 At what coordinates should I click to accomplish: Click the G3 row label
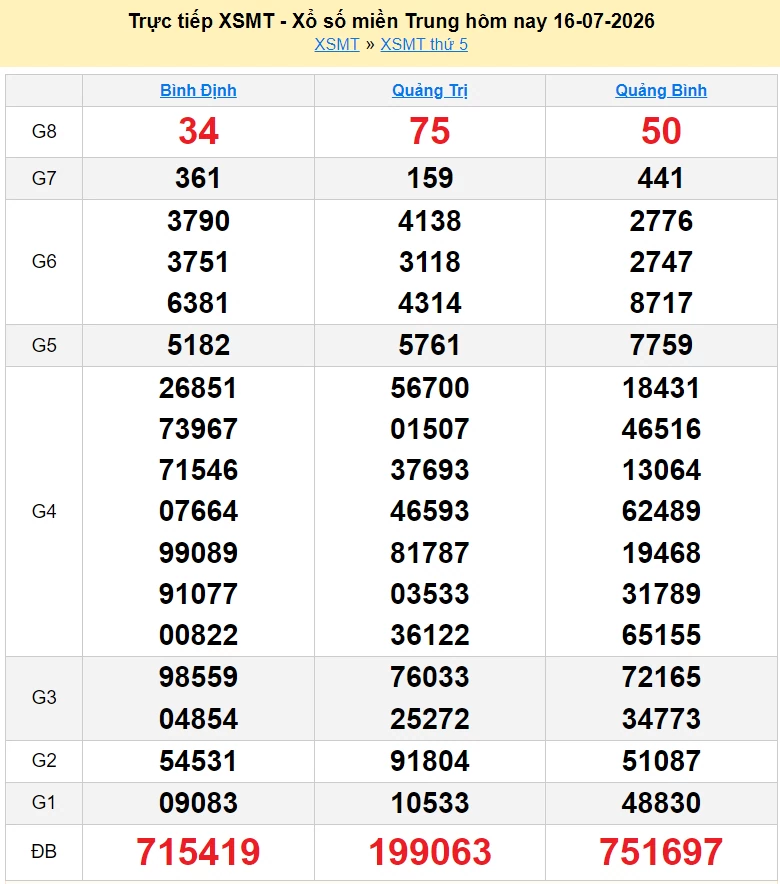(44, 697)
